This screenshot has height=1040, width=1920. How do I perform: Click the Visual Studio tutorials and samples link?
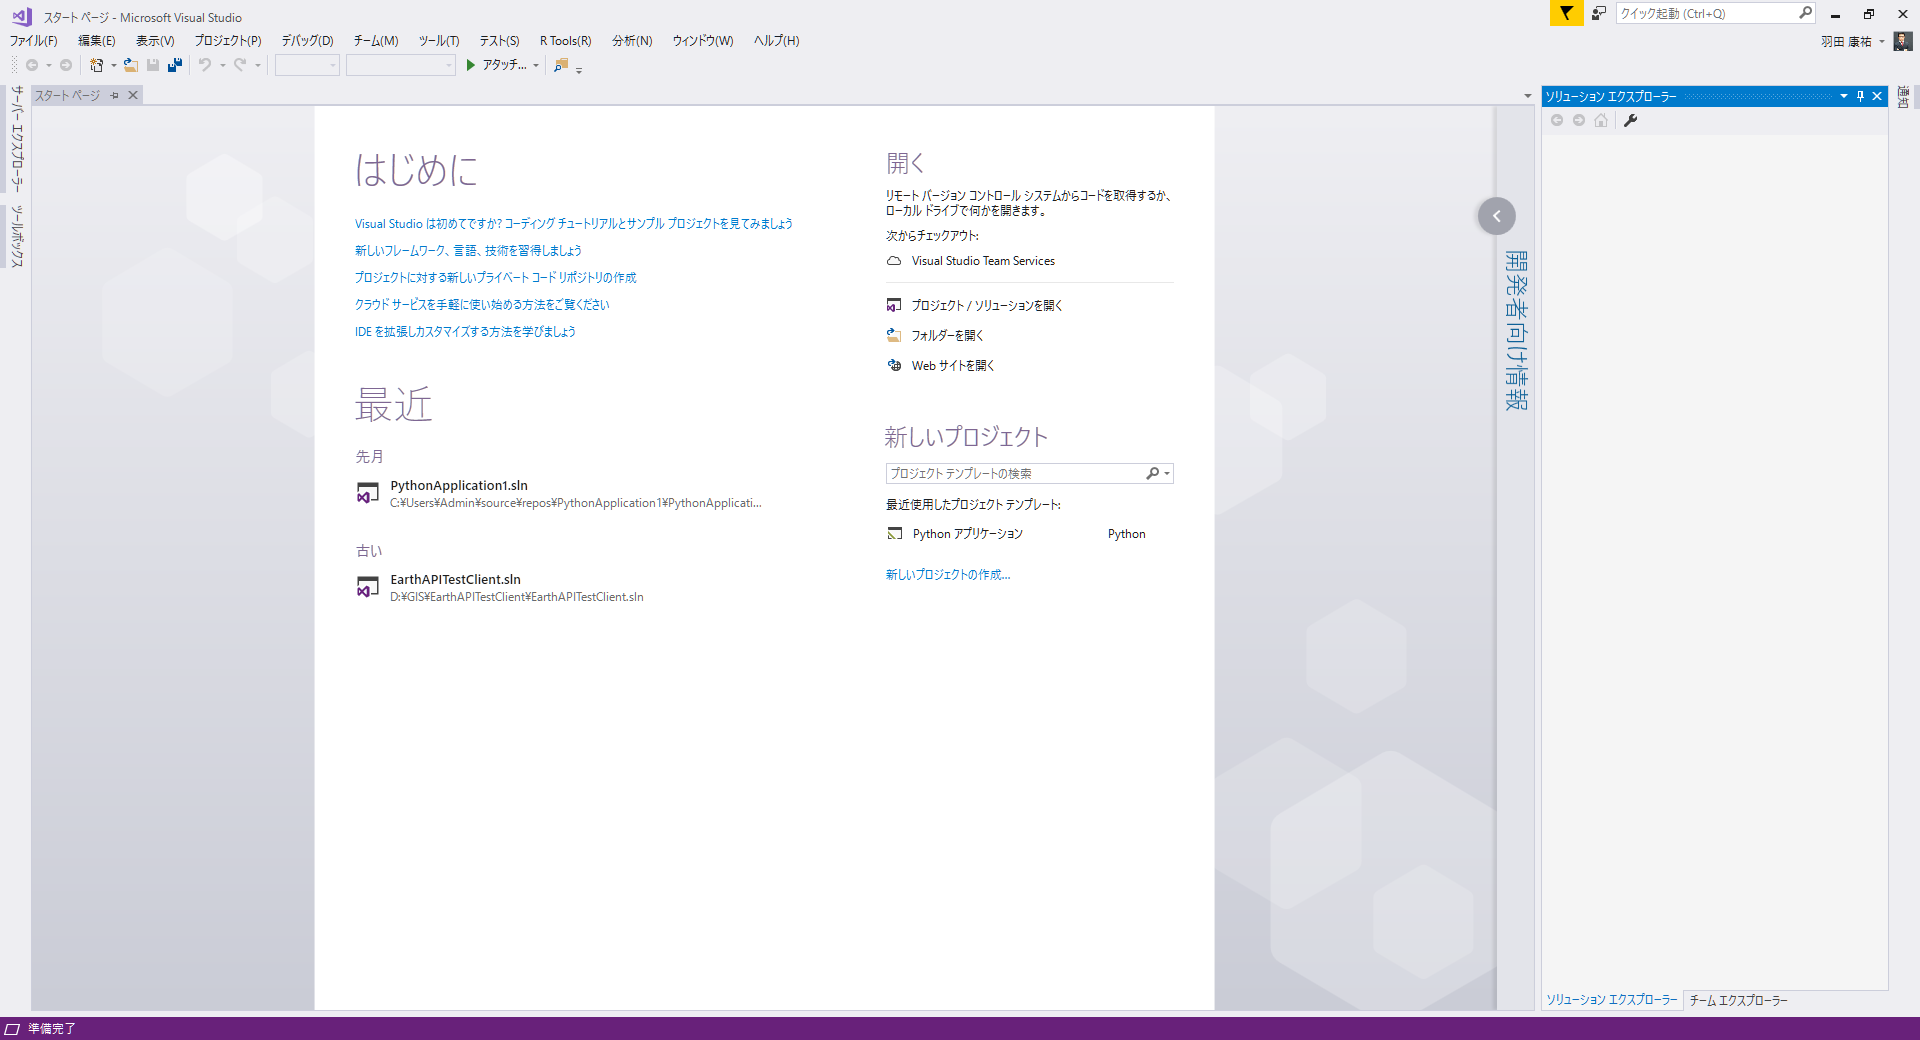574,224
